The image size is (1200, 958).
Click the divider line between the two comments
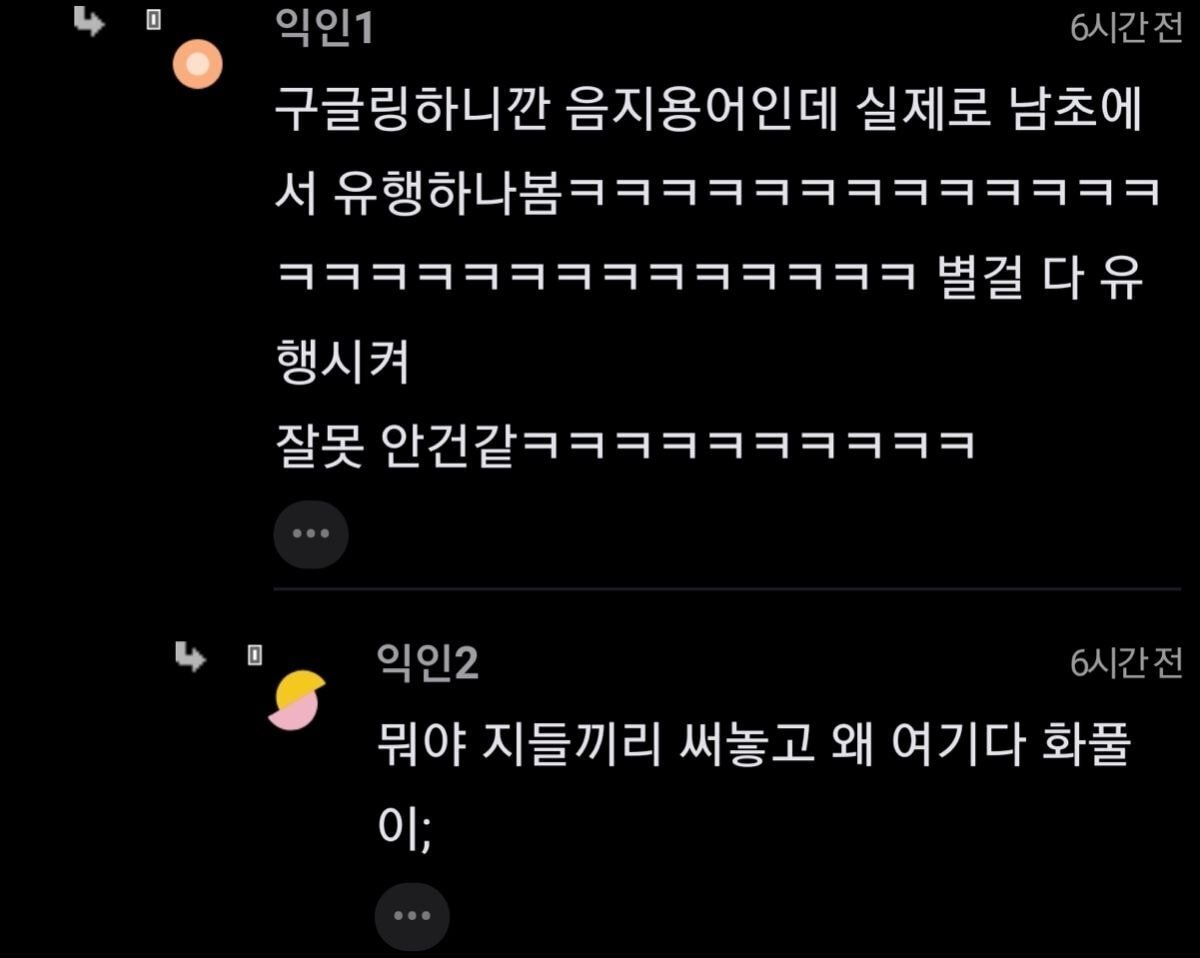tap(727, 589)
